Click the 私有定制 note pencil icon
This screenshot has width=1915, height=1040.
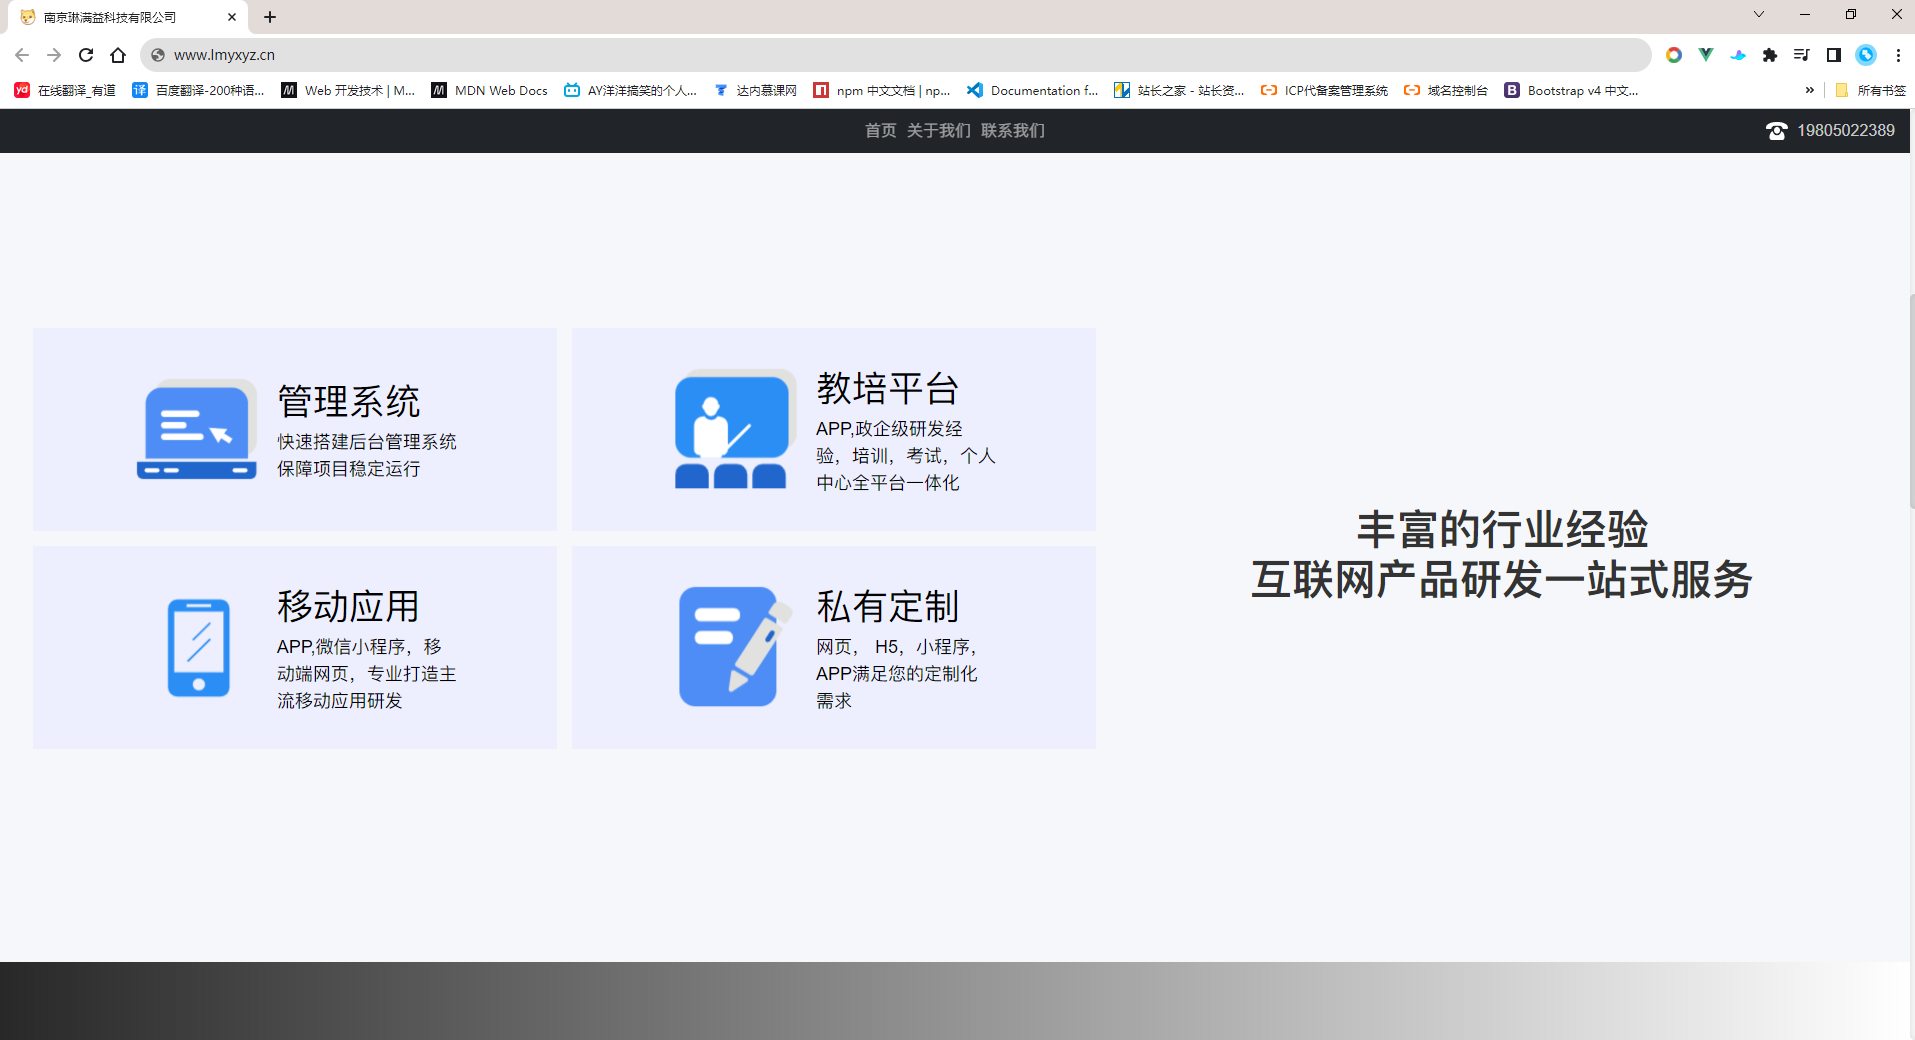coord(734,647)
